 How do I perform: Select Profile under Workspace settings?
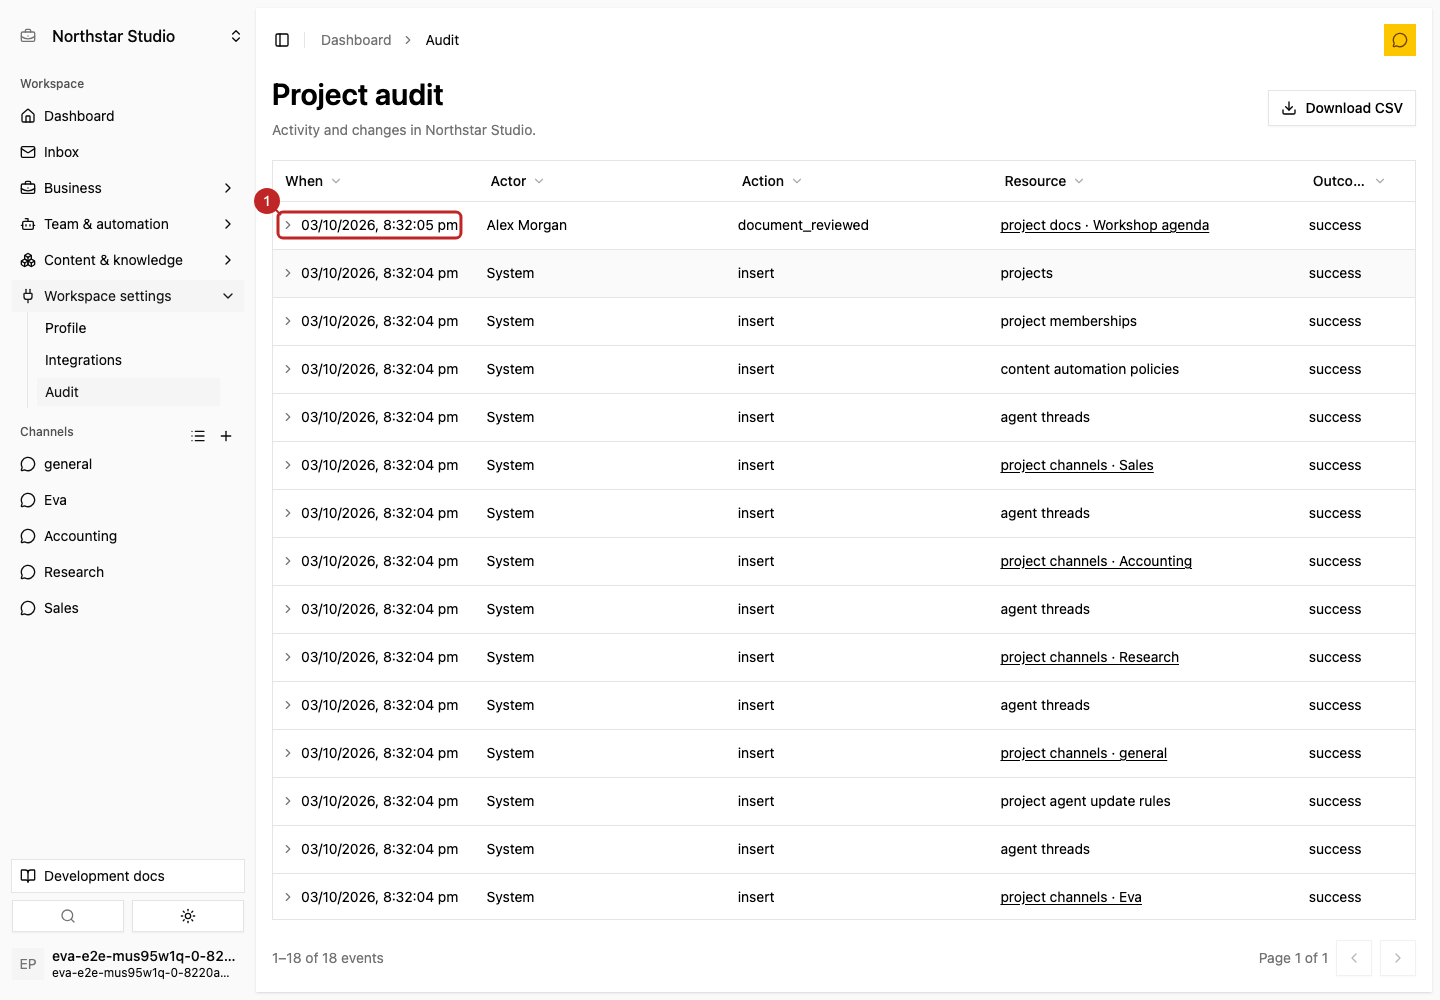coord(128,328)
